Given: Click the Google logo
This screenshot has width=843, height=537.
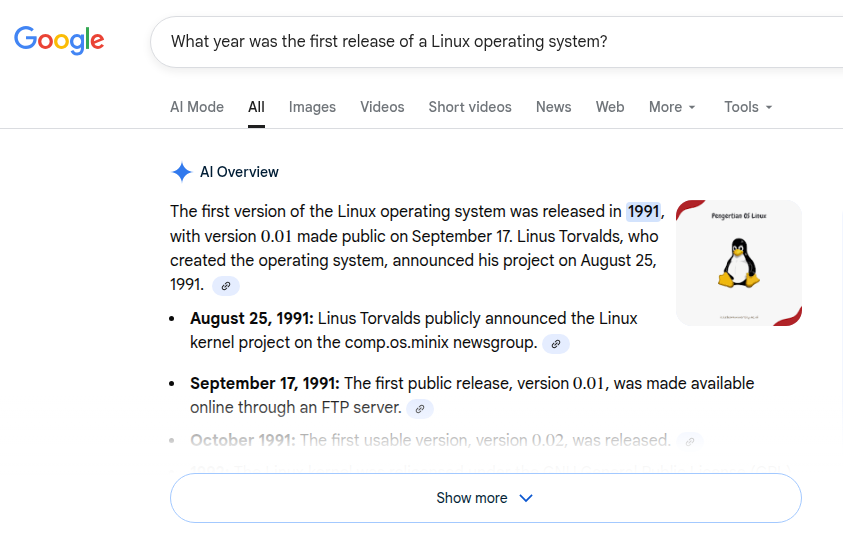Looking at the screenshot, I should tap(59, 40).
